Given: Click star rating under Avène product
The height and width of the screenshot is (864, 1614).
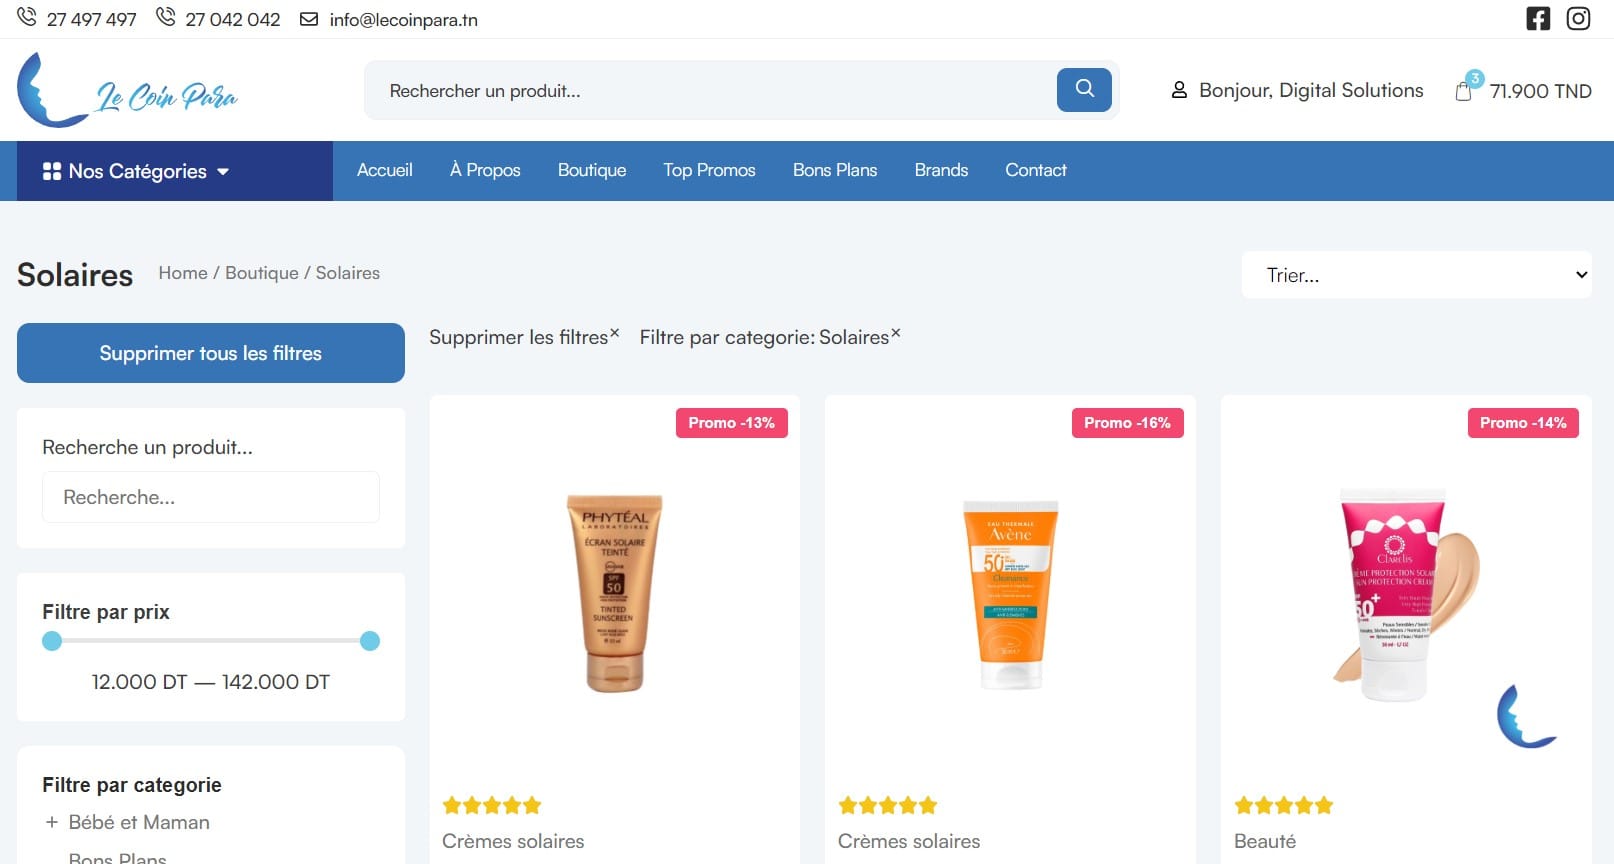Looking at the screenshot, I should [888, 805].
